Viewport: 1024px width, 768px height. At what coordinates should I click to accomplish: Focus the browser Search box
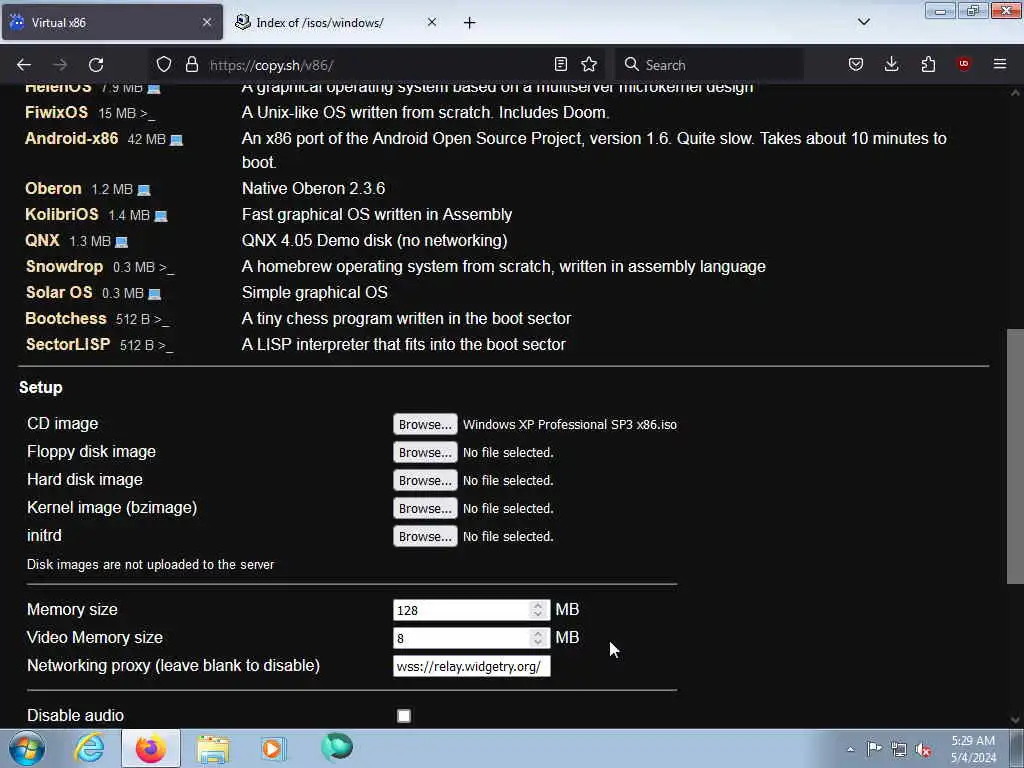pos(709,65)
